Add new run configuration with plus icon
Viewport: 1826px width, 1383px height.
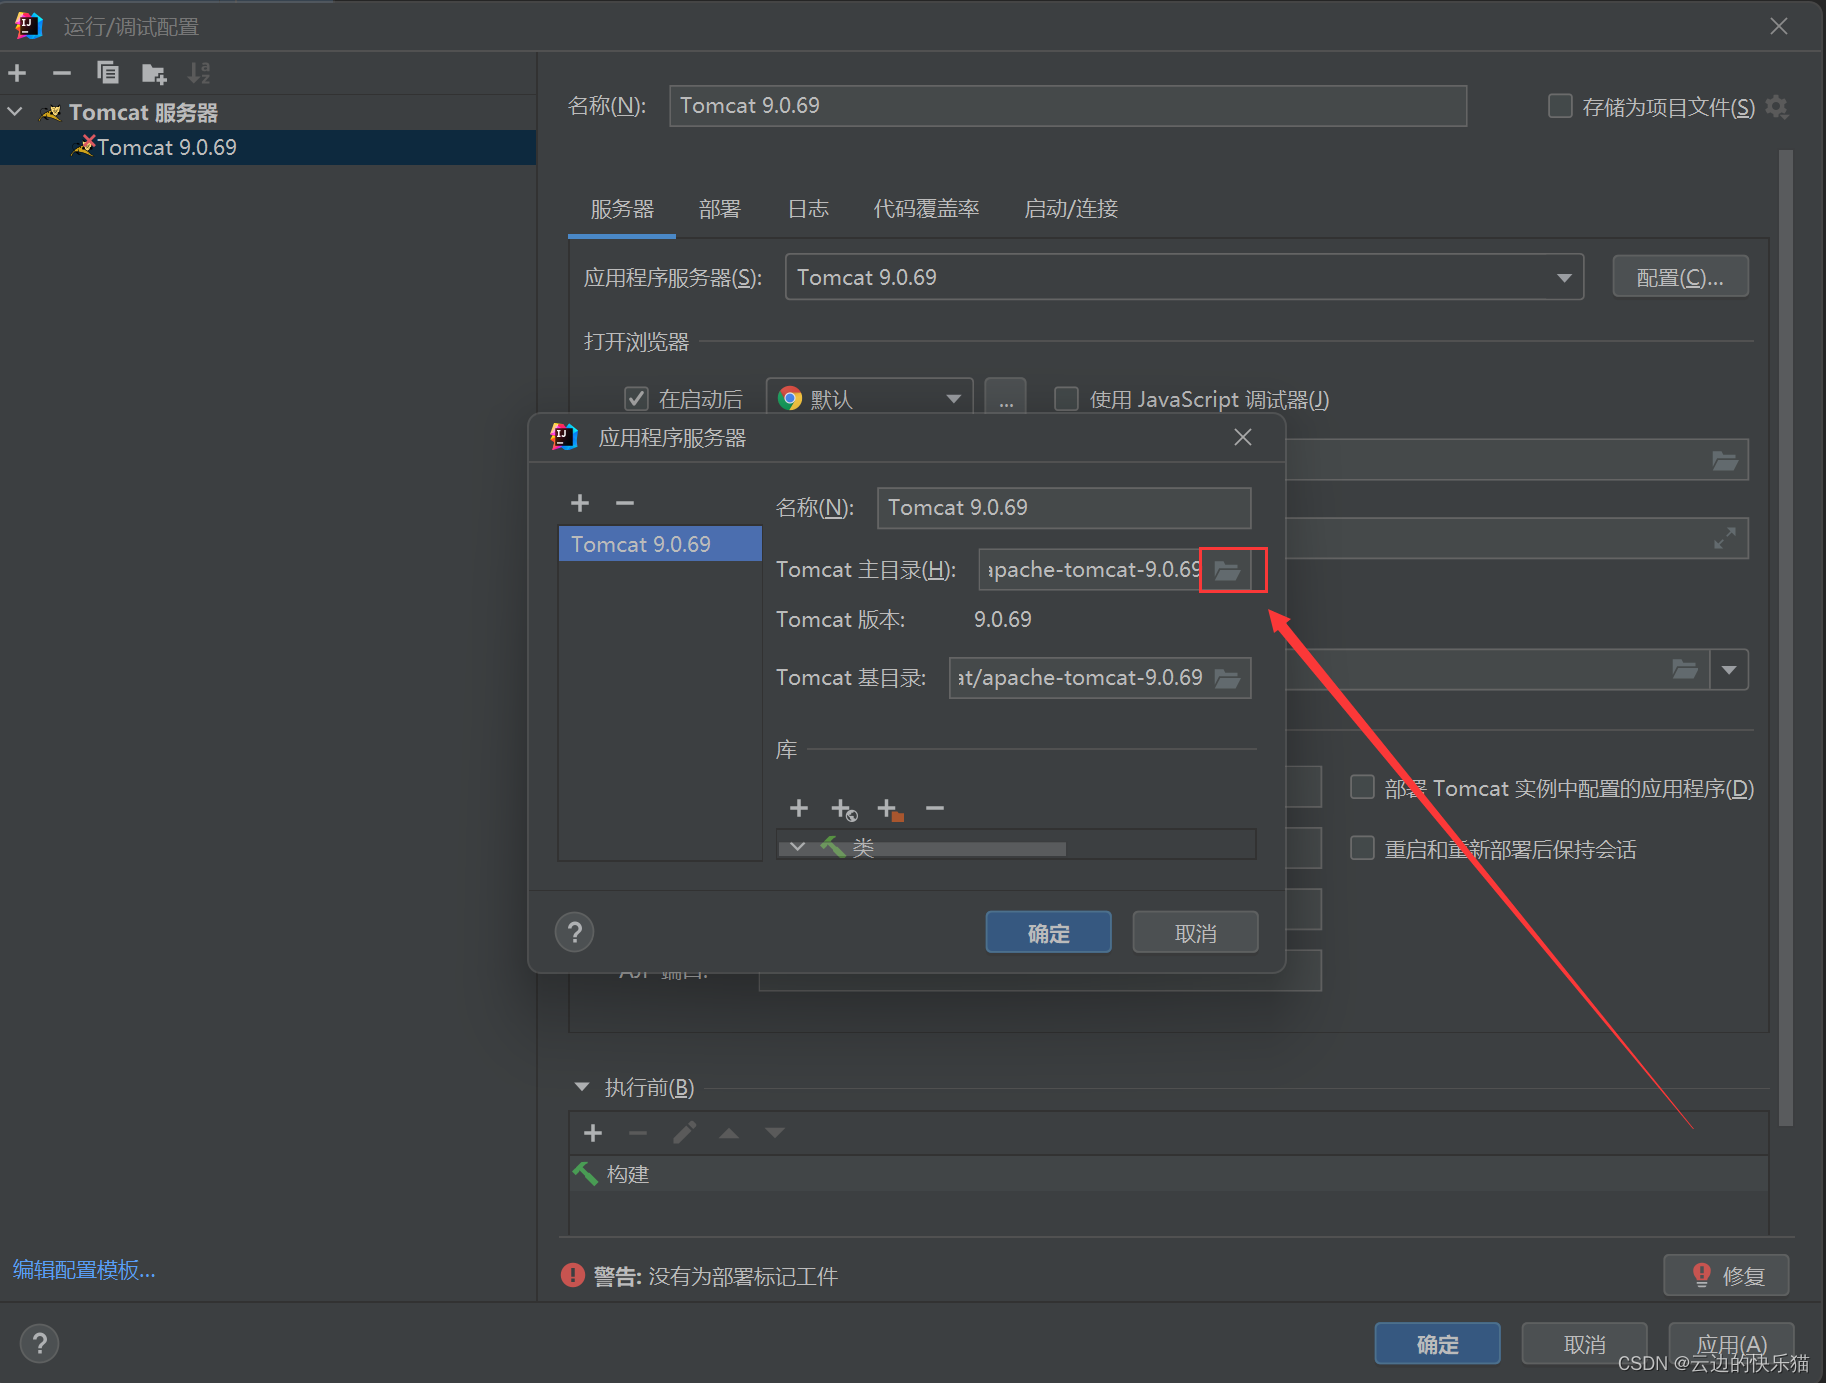coord(18,73)
